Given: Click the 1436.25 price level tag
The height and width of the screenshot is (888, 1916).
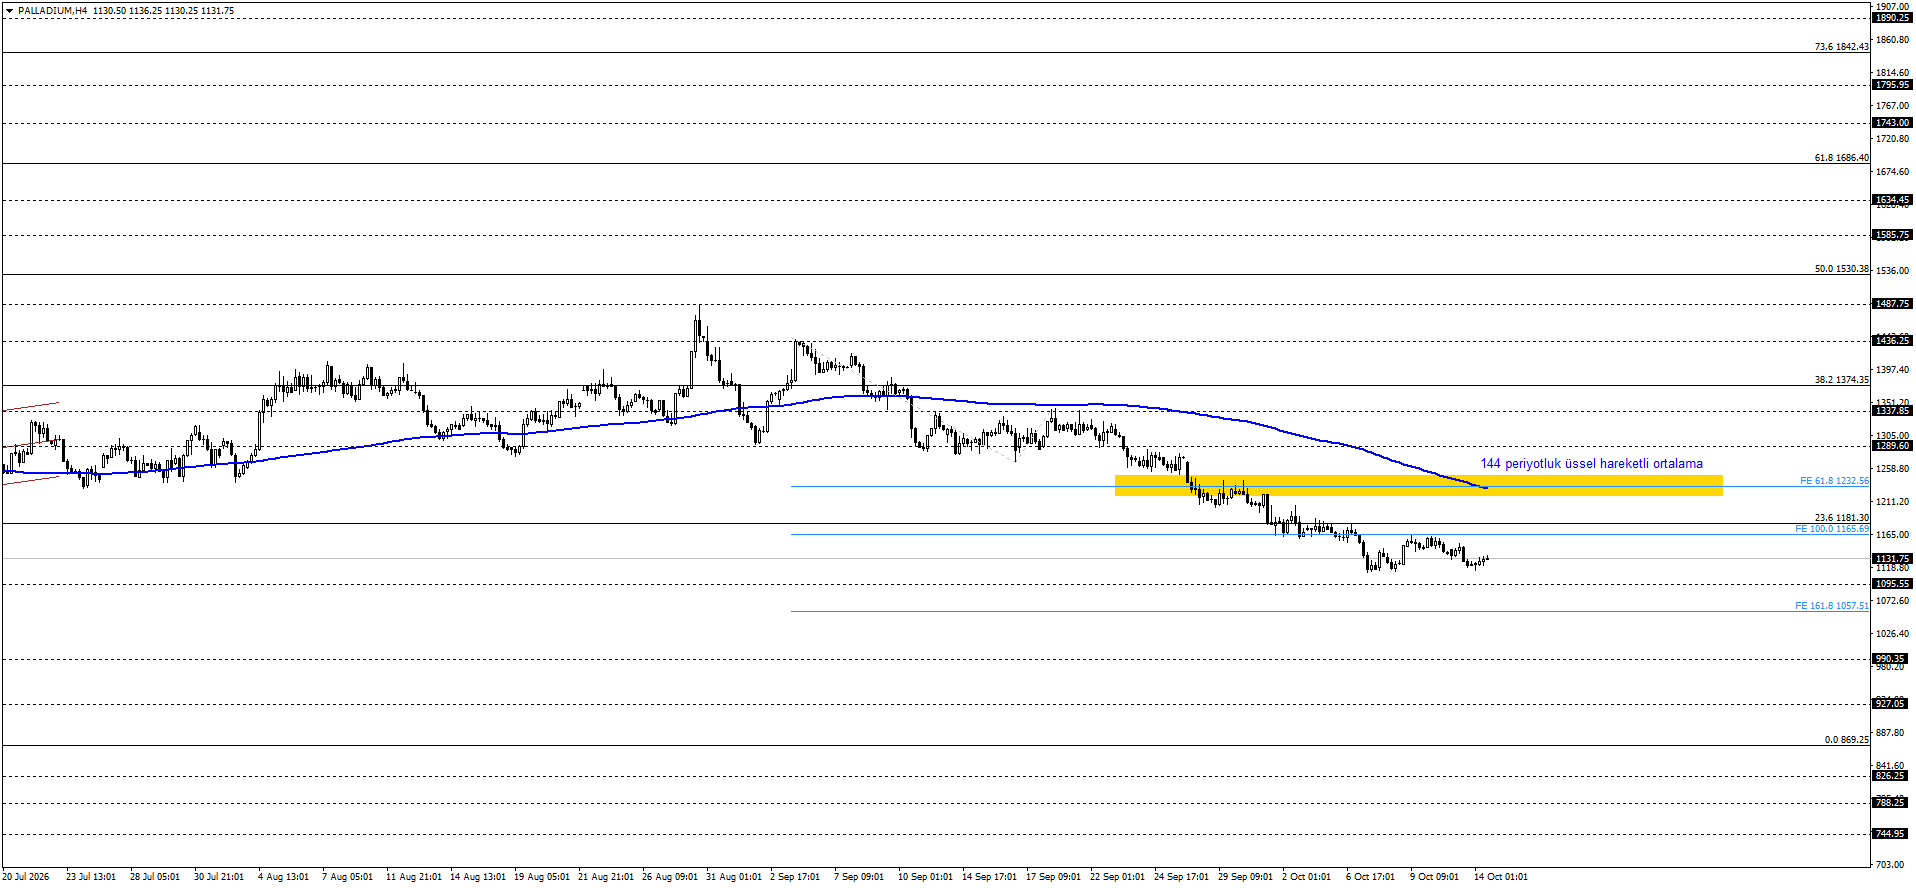Looking at the screenshot, I should point(1892,341).
